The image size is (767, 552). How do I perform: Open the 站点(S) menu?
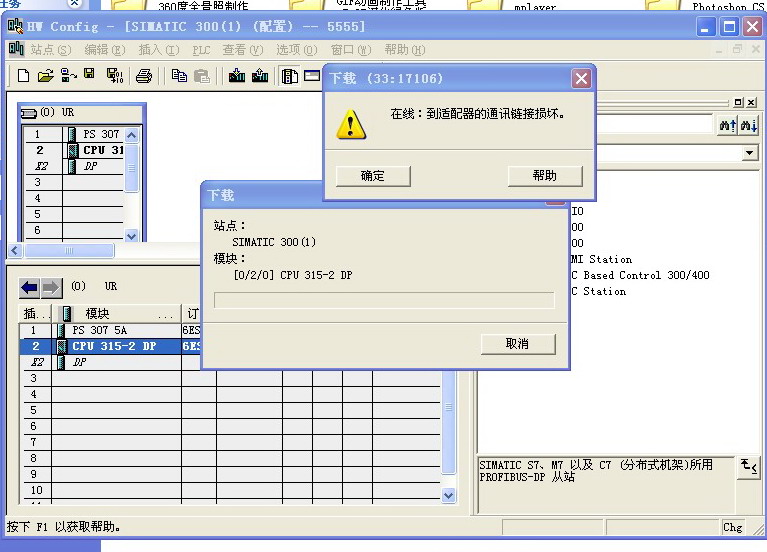50,50
